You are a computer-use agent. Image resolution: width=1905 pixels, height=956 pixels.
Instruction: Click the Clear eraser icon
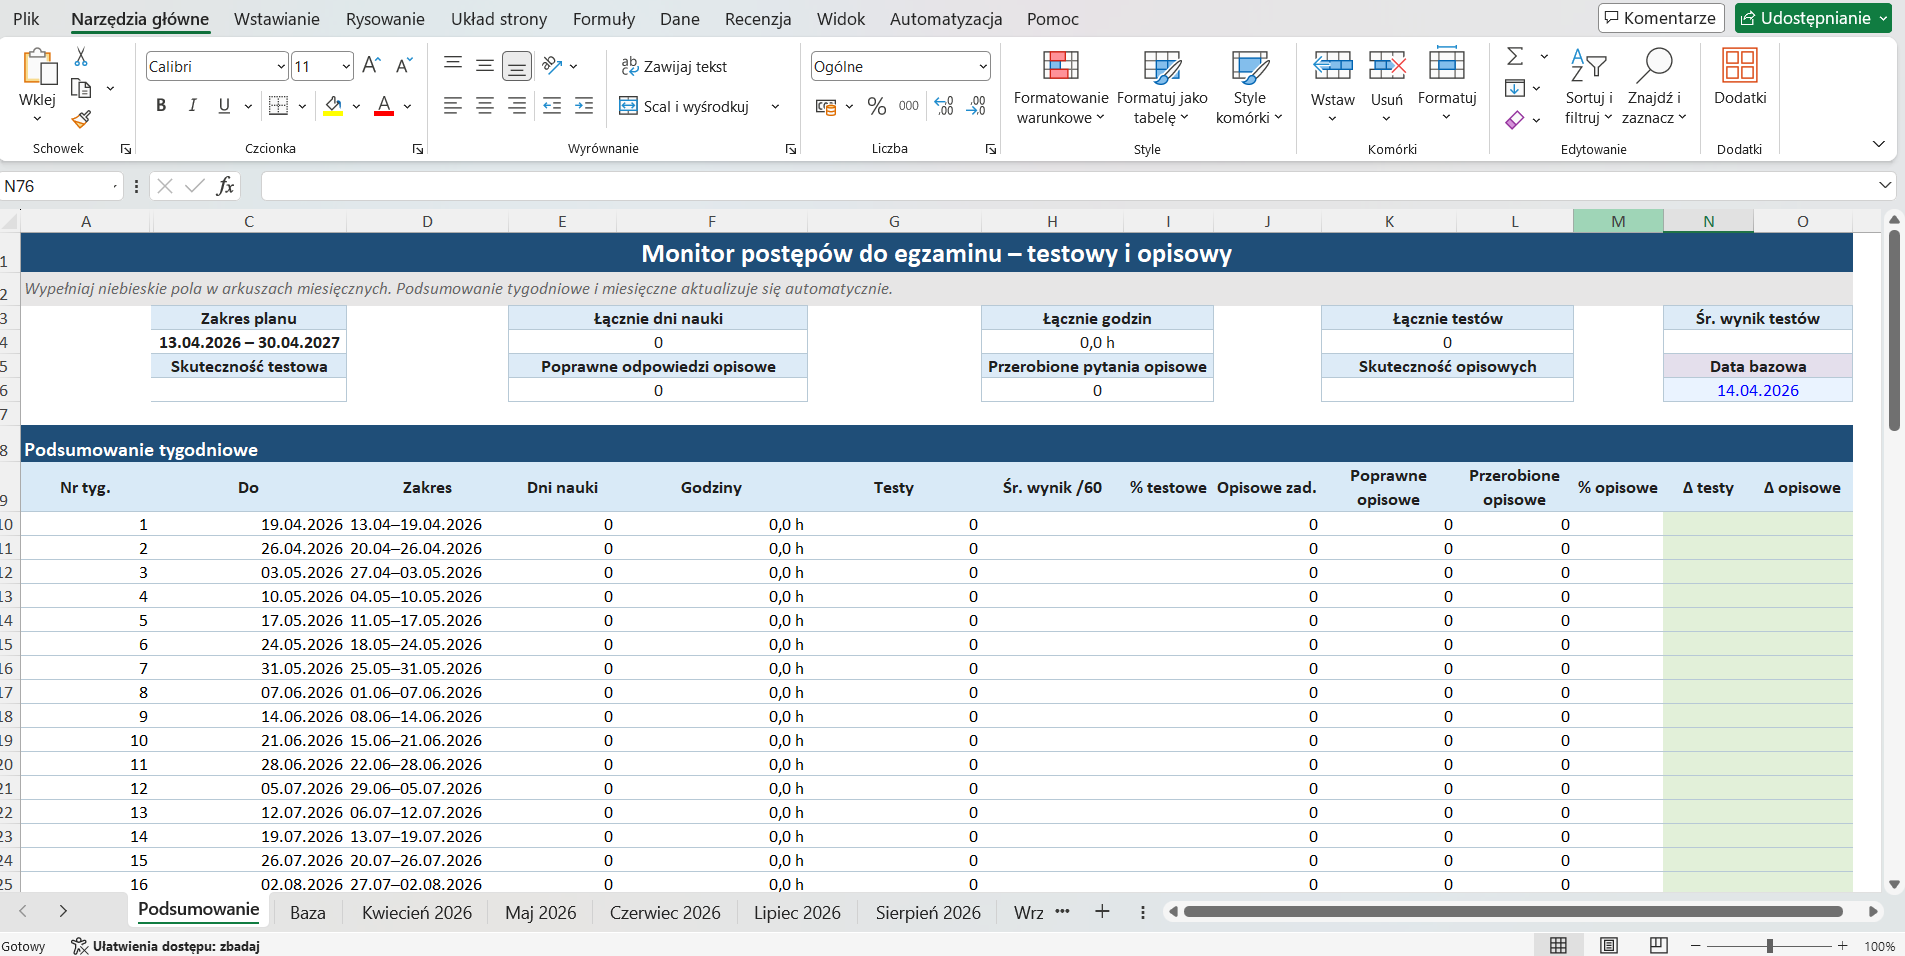click(1515, 120)
